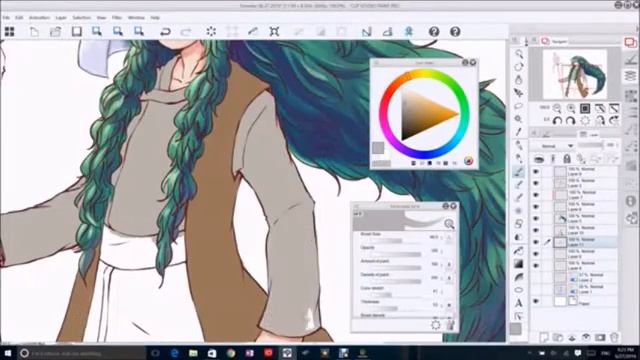Select the Gradient tool in tool palette

pyautogui.click(x=519, y=264)
